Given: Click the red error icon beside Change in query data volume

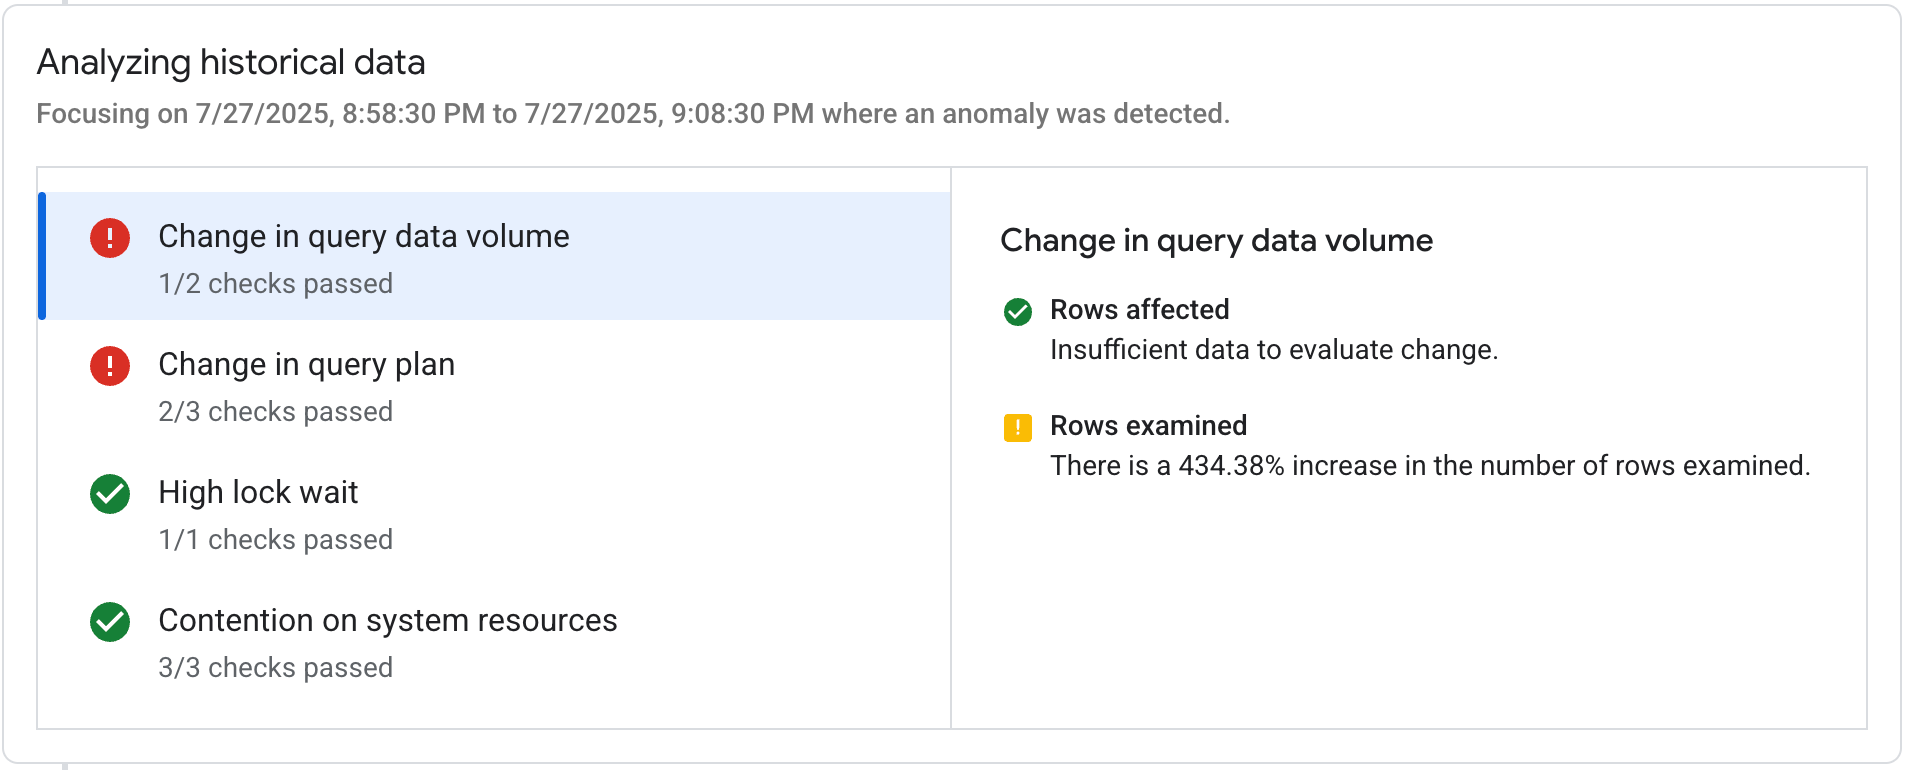Looking at the screenshot, I should (109, 238).
